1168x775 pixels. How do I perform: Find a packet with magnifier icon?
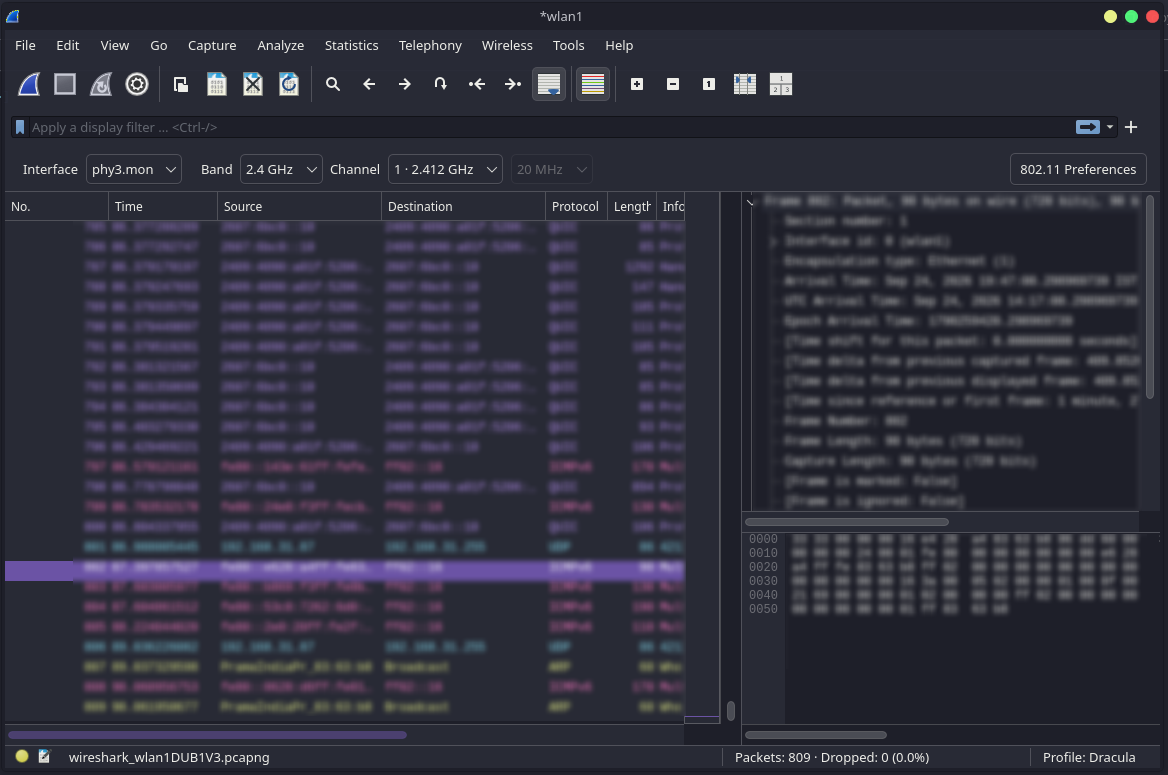click(x=333, y=84)
